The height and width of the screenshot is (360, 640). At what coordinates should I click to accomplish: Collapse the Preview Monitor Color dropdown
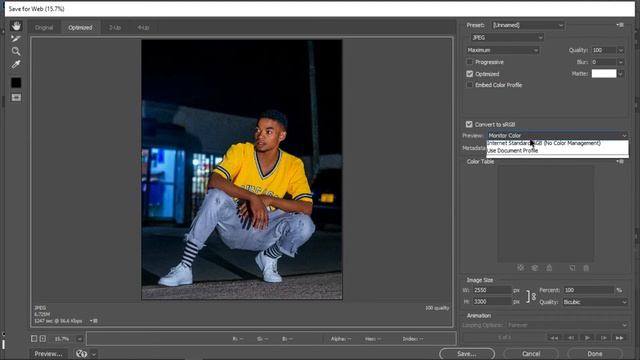click(x=557, y=136)
